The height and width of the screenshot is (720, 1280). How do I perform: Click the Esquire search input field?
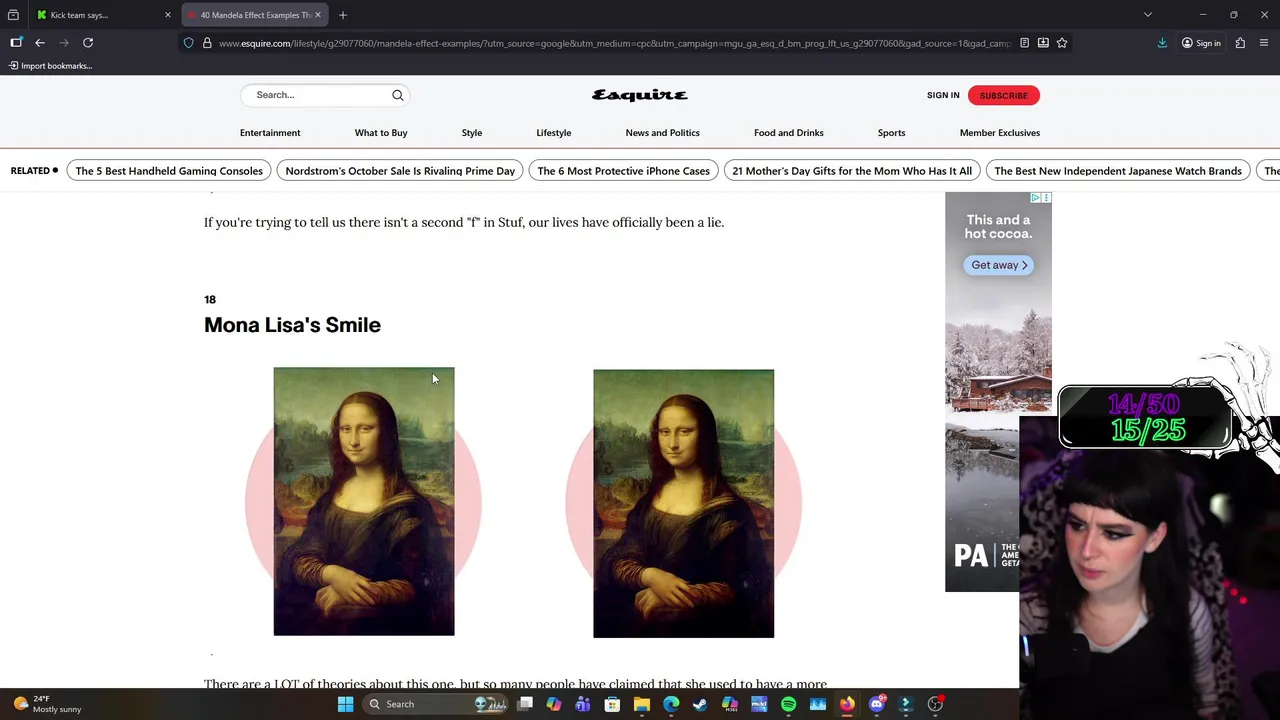320,95
